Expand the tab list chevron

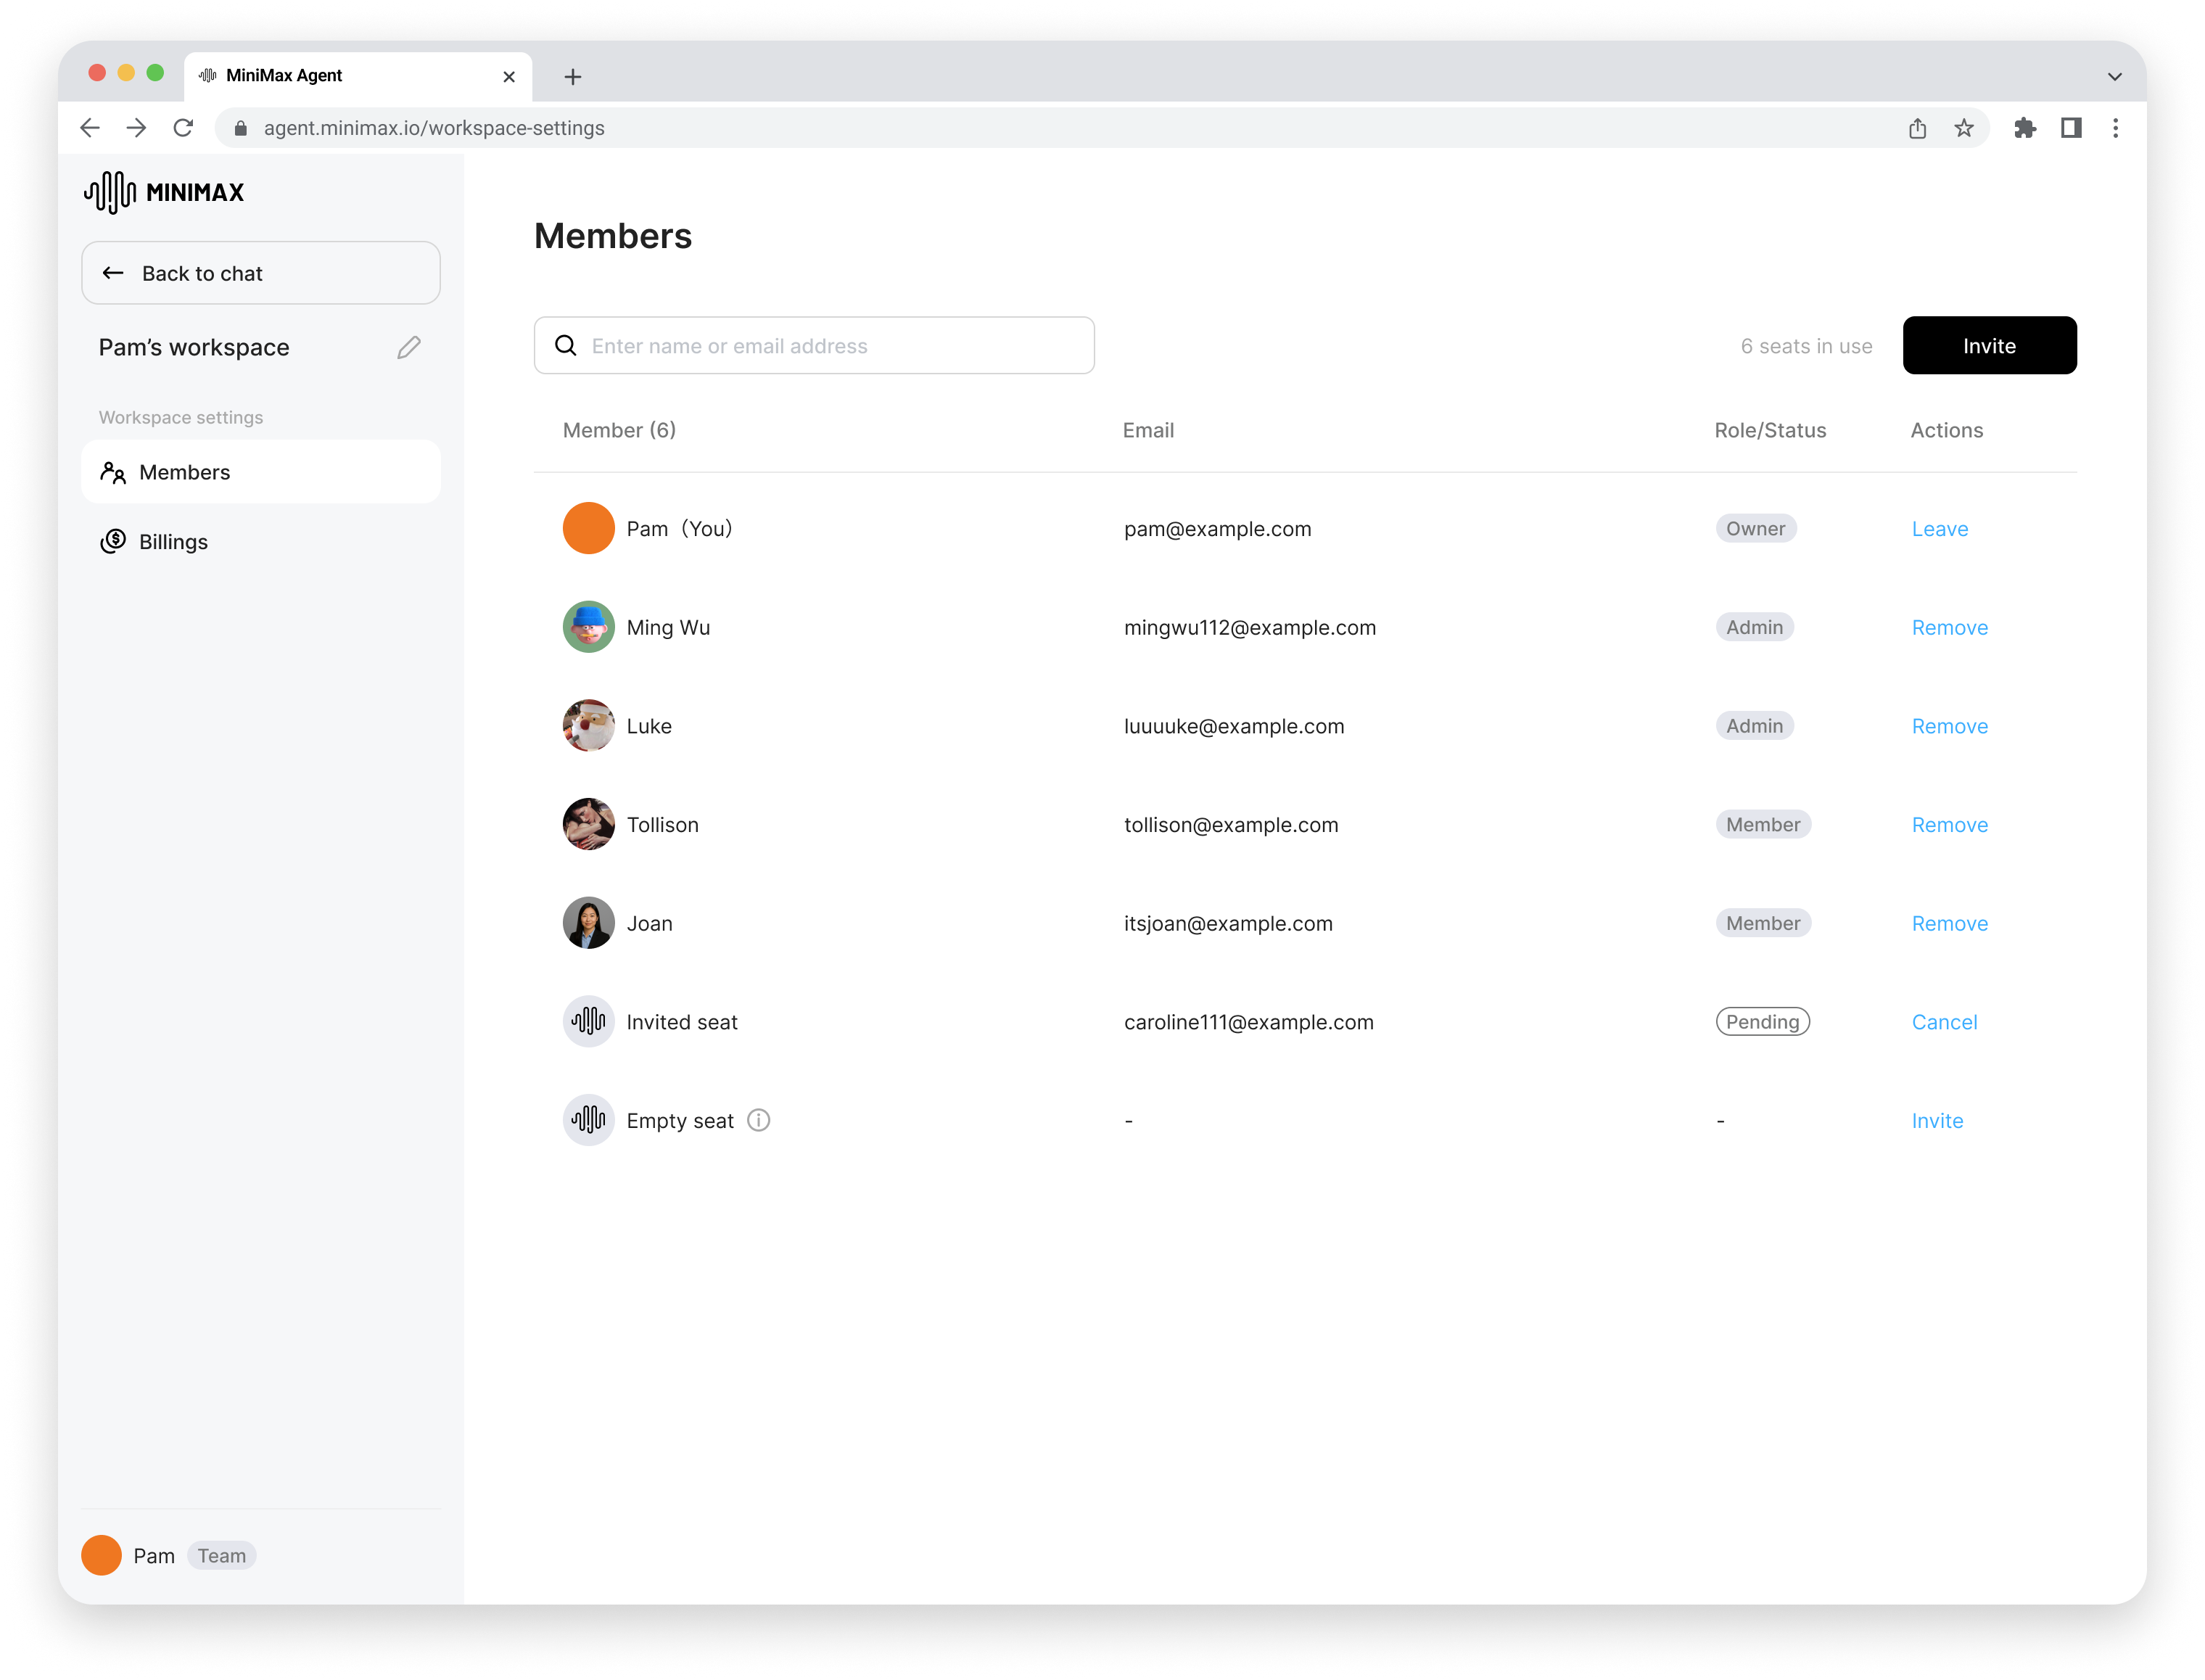pos(2114,77)
